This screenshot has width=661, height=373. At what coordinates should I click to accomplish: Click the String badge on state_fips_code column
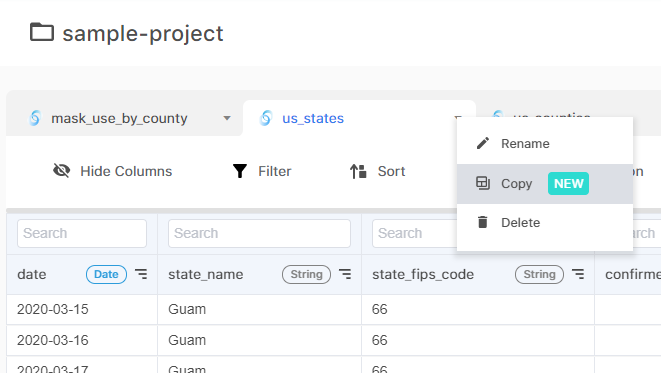[x=539, y=274]
